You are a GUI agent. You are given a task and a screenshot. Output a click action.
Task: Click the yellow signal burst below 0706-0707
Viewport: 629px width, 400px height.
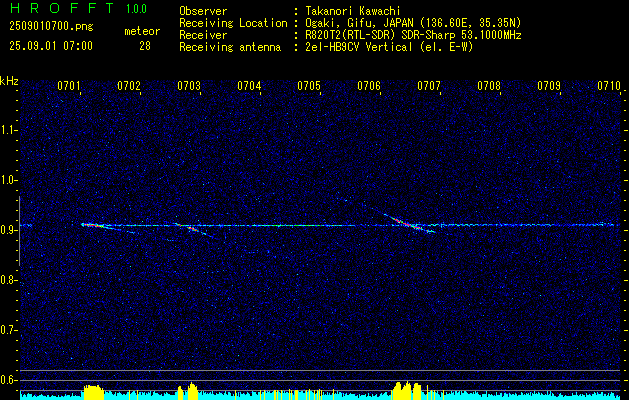407,390
